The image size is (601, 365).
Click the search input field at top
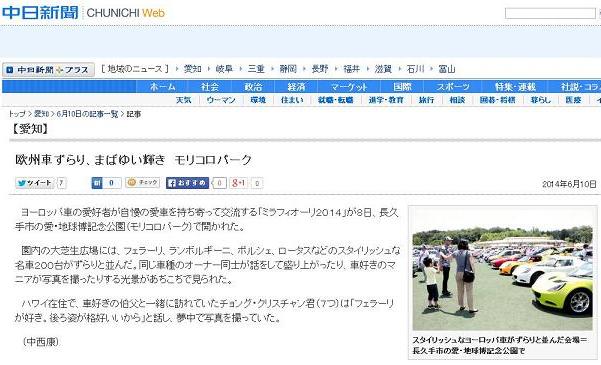coord(550,13)
